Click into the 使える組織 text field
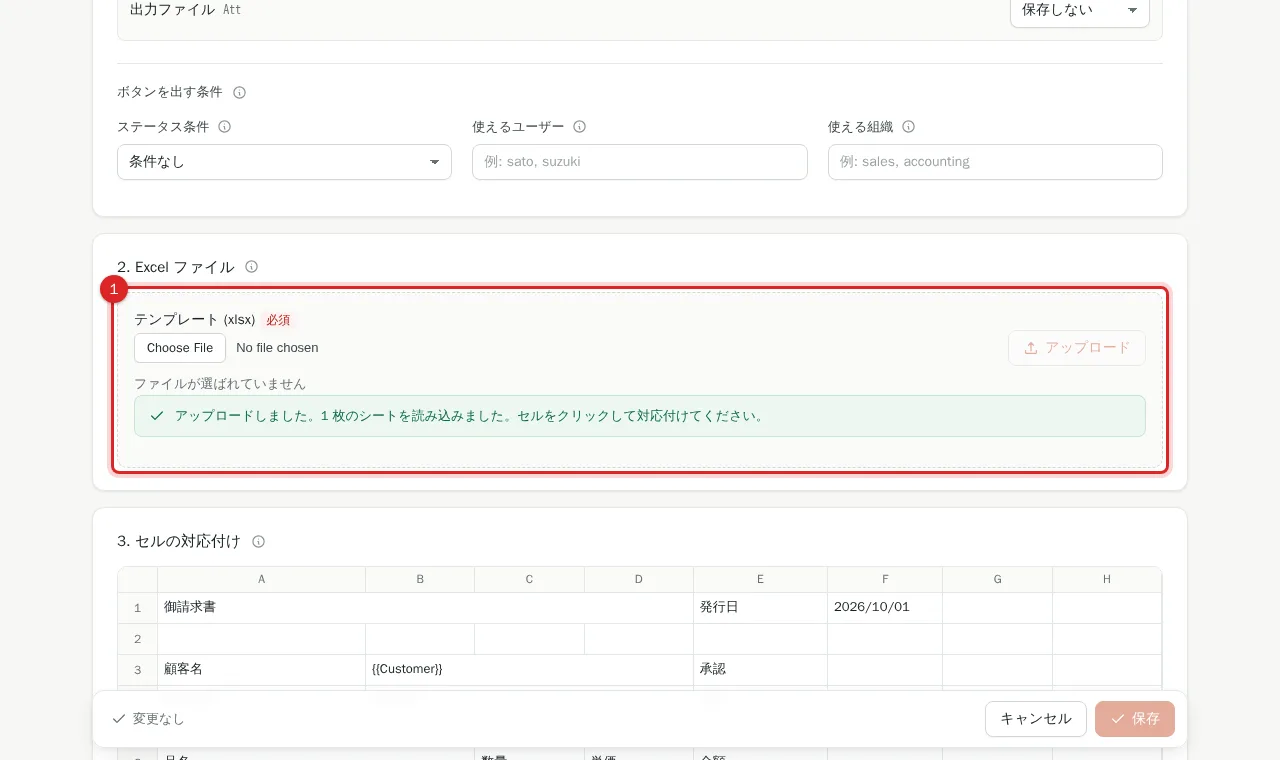Screen dimensions: 1280x760 coord(995,162)
